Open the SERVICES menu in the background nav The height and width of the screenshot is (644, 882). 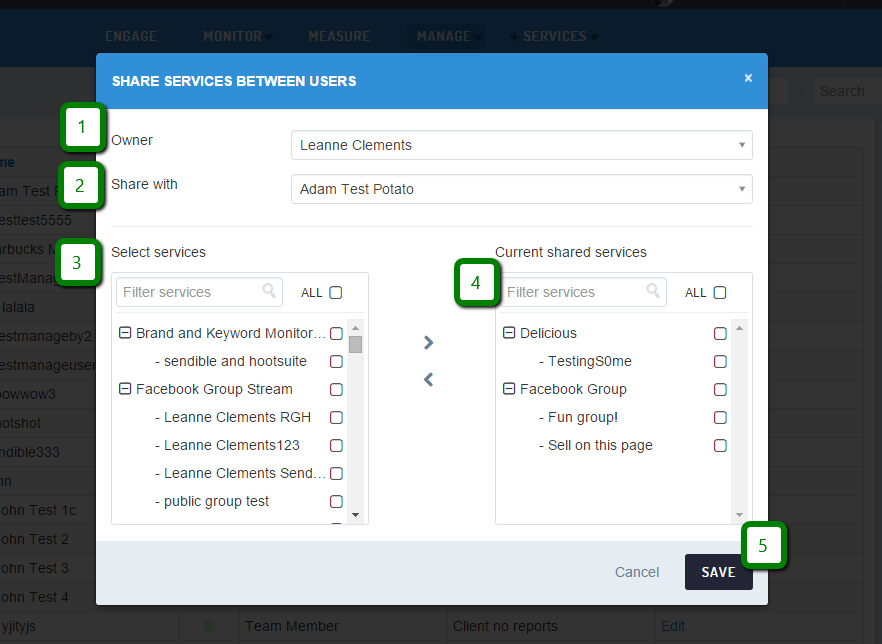tap(554, 37)
